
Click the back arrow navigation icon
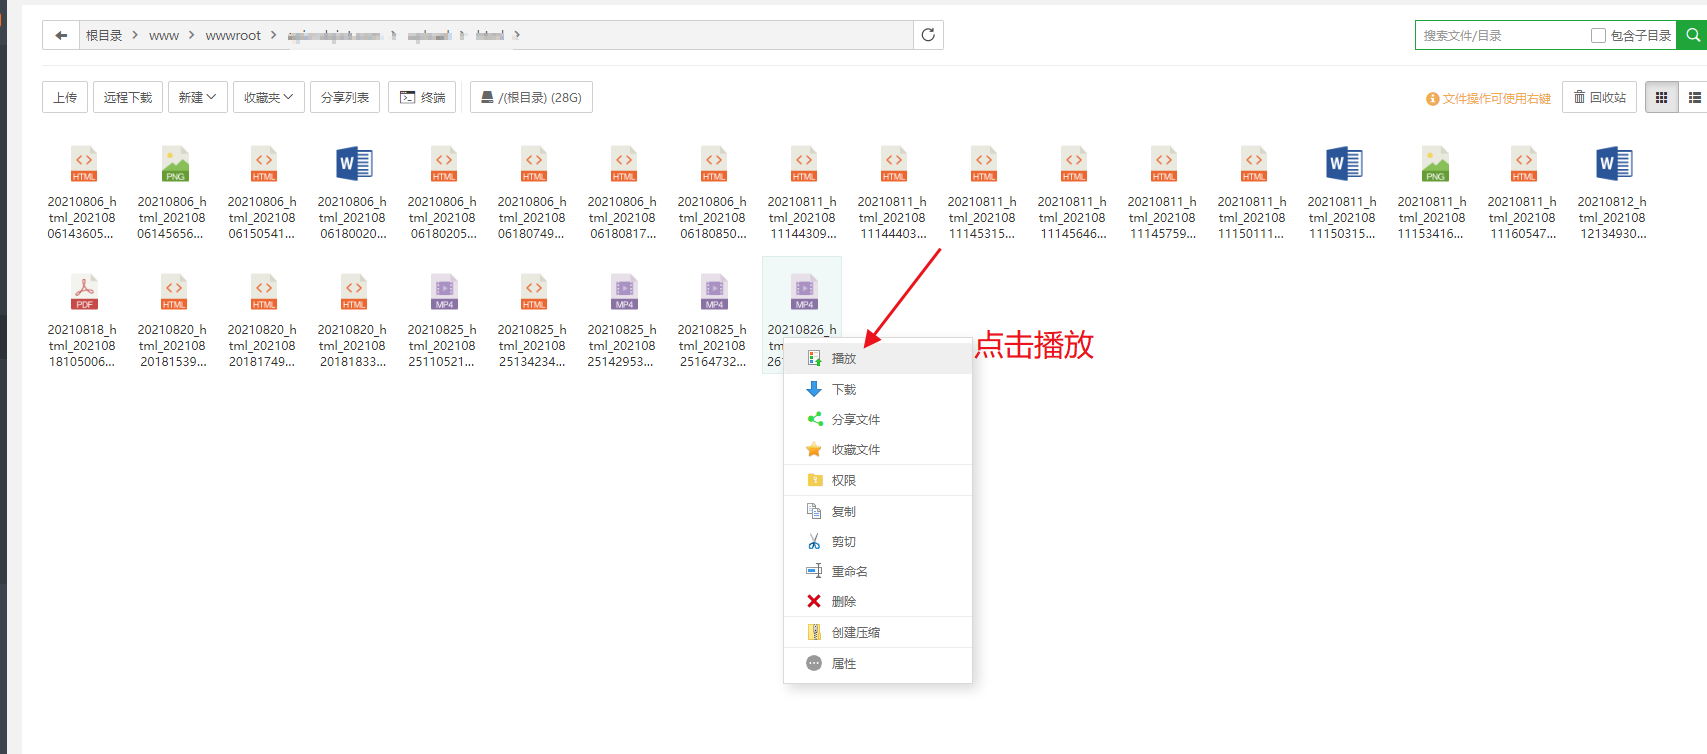[x=61, y=35]
